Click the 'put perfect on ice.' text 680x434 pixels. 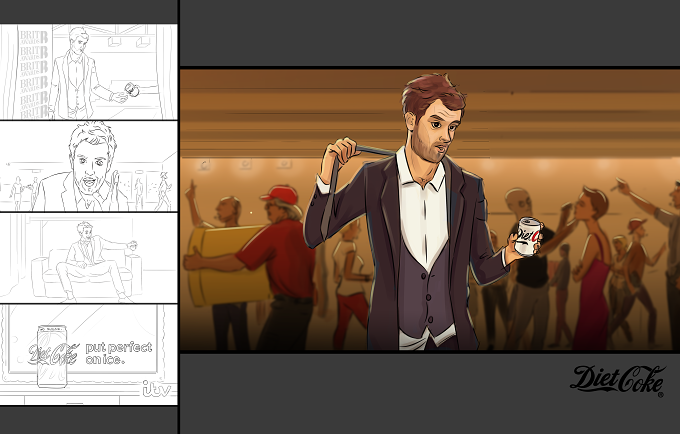(x=119, y=353)
